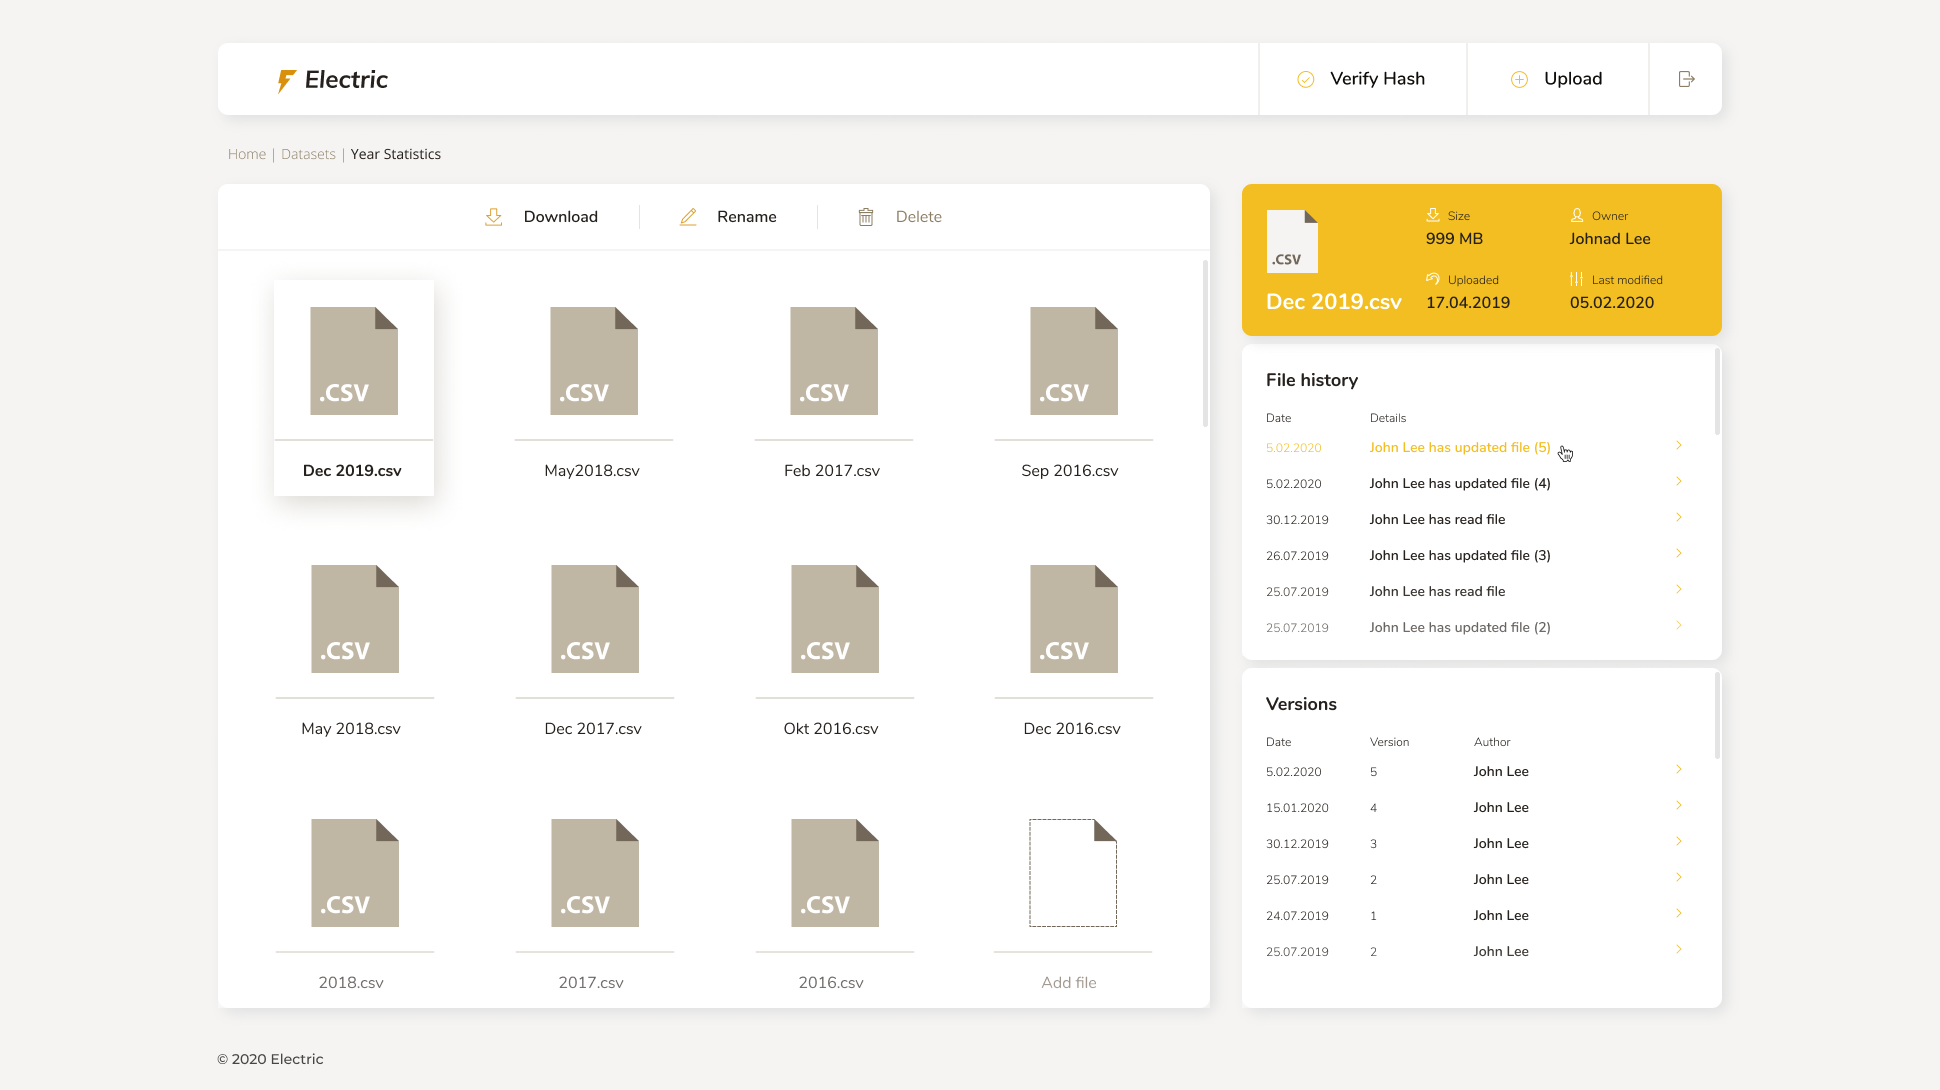Click the Year Statistics breadcrumb item
Viewport: 1940px width, 1090px height.
pyautogui.click(x=394, y=153)
